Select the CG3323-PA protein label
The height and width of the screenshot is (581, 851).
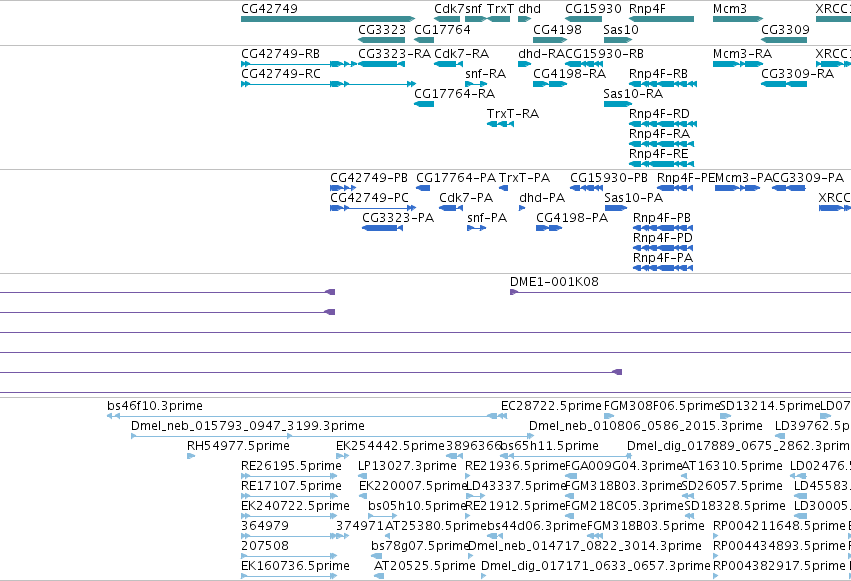pos(398,218)
